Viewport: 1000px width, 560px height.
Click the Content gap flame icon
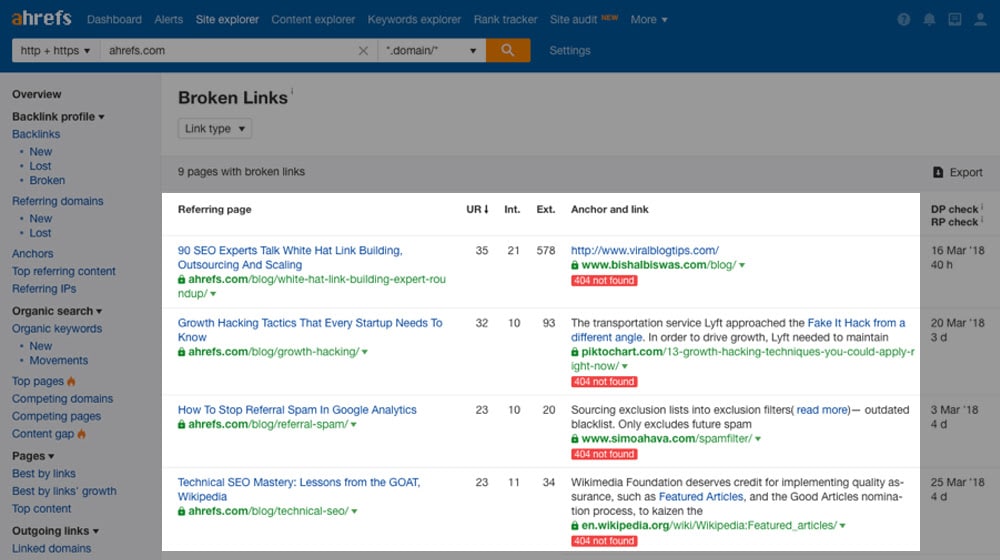[81, 434]
